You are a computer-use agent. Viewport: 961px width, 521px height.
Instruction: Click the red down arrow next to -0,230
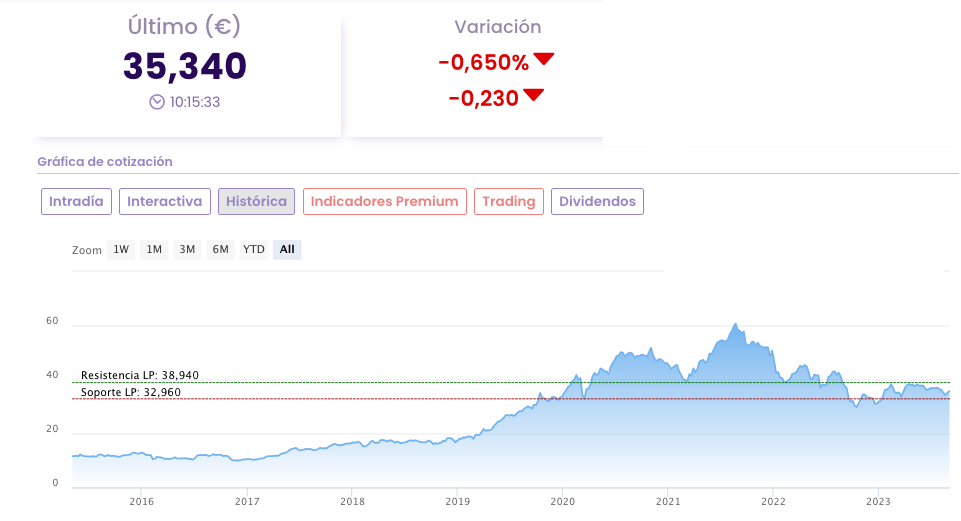coord(533,95)
